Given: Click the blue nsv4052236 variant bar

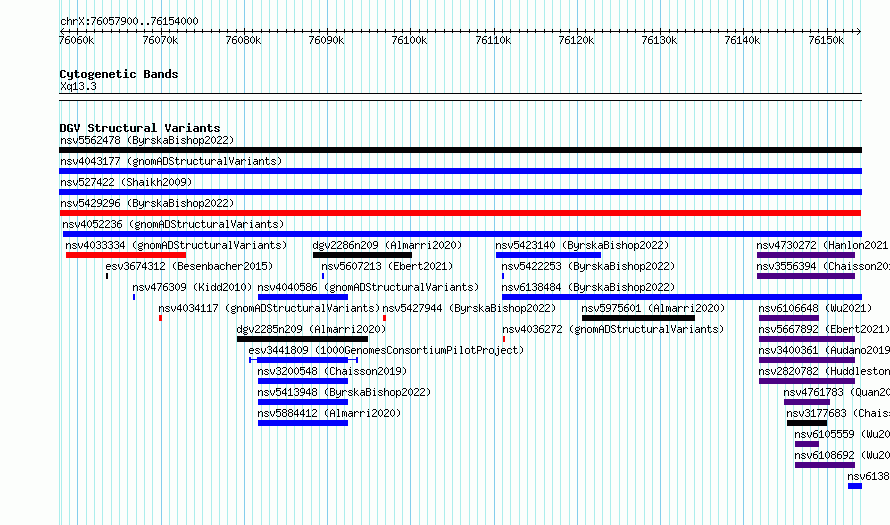Looking at the screenshot, I should click(462, 234).
